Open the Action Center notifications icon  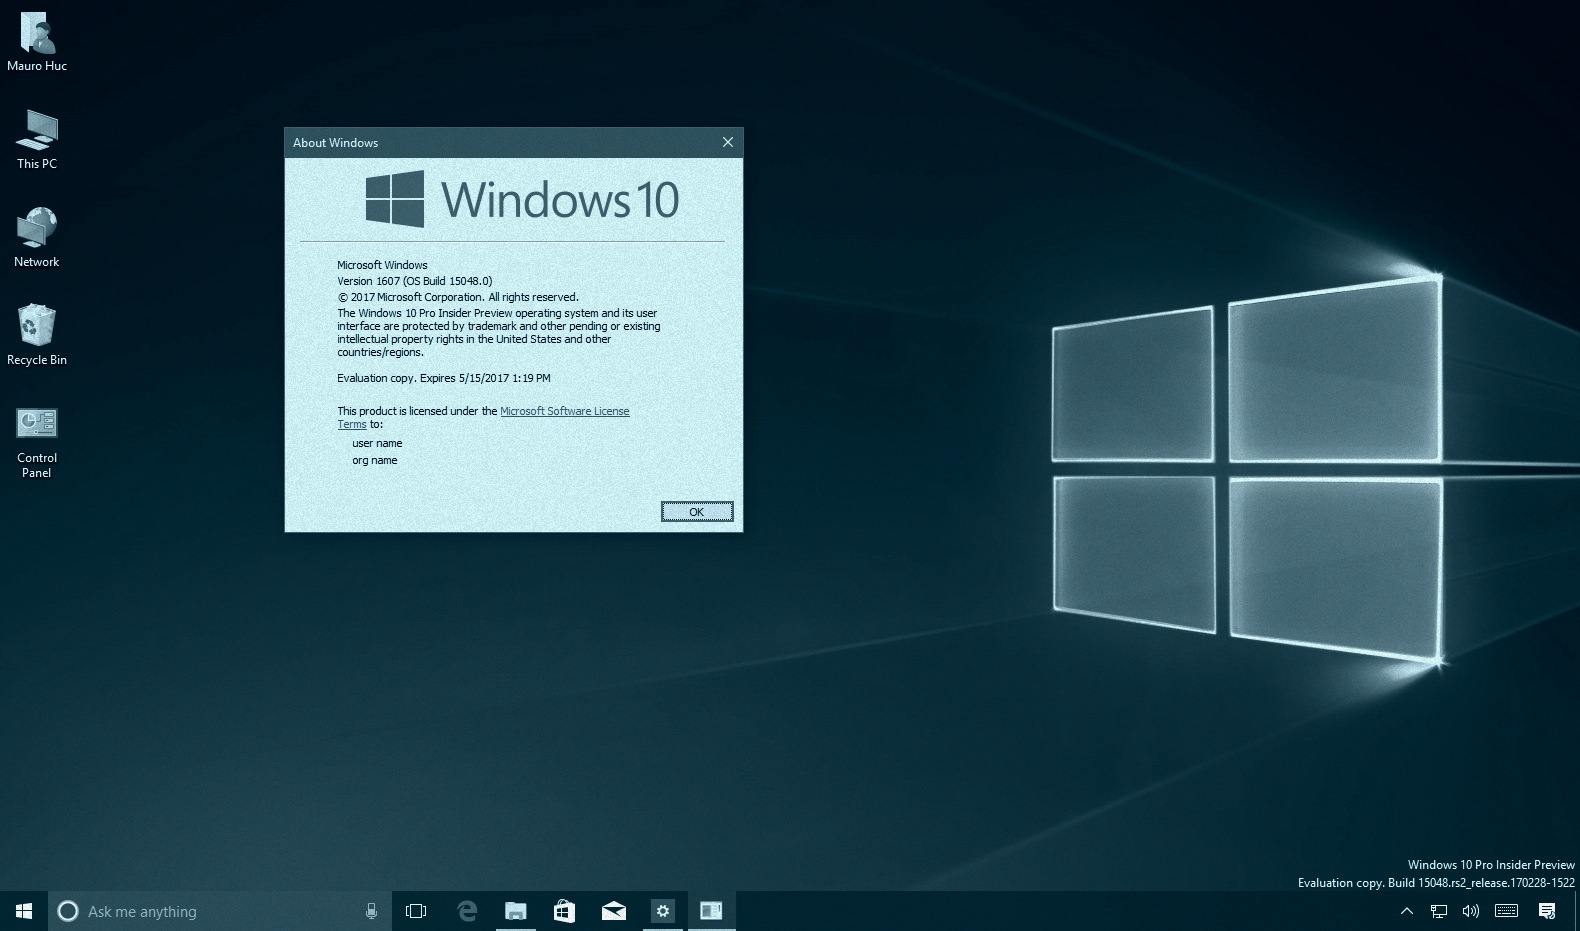point(1547,911)
